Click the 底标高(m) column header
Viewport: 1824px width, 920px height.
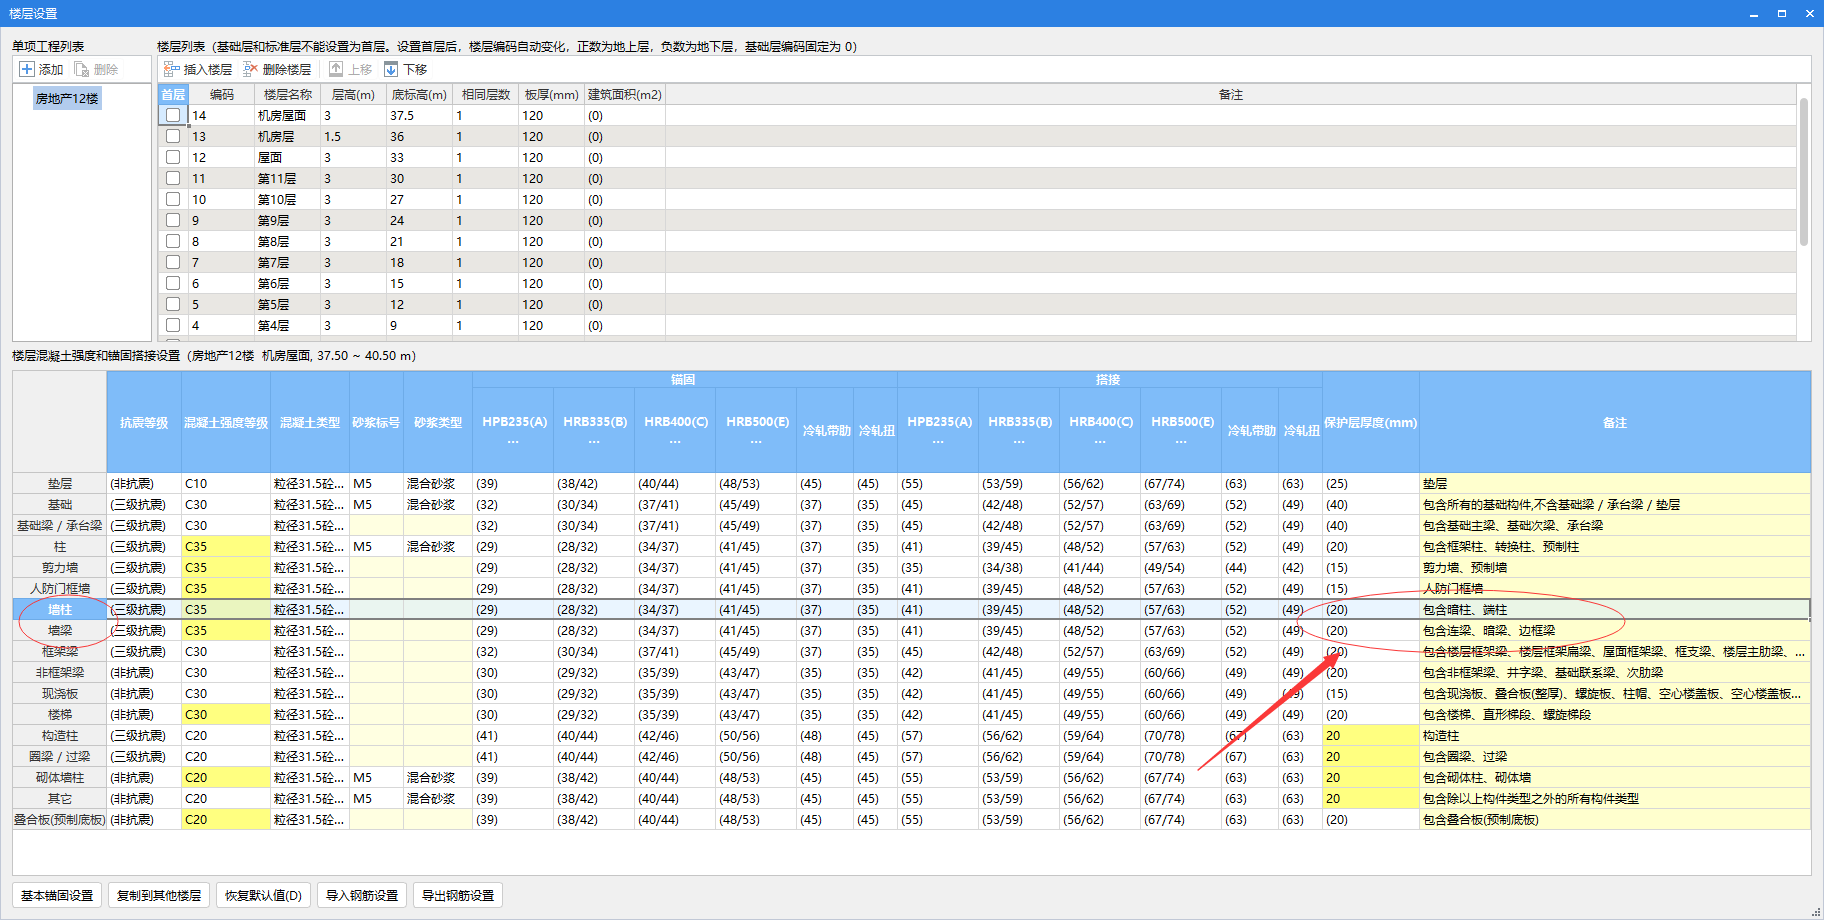pyautogui.click(x=419, y=94)
